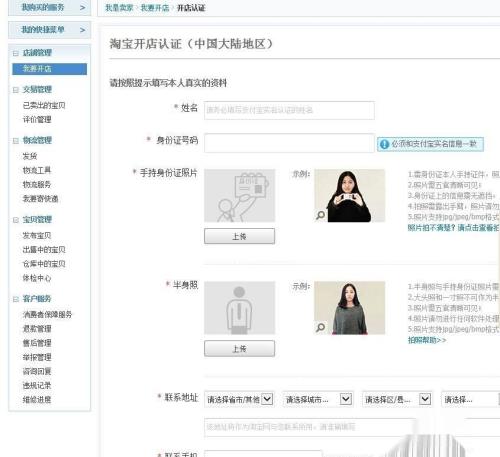The height and width of the screenshot is (457, 500).
Task: Click 物流管理 section heading
Action: 37,140
